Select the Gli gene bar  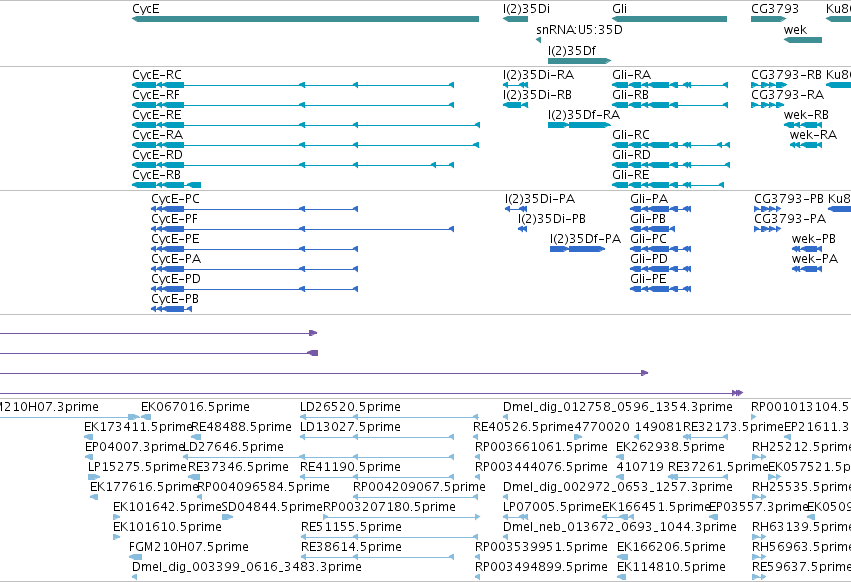(x=669, y=19)
